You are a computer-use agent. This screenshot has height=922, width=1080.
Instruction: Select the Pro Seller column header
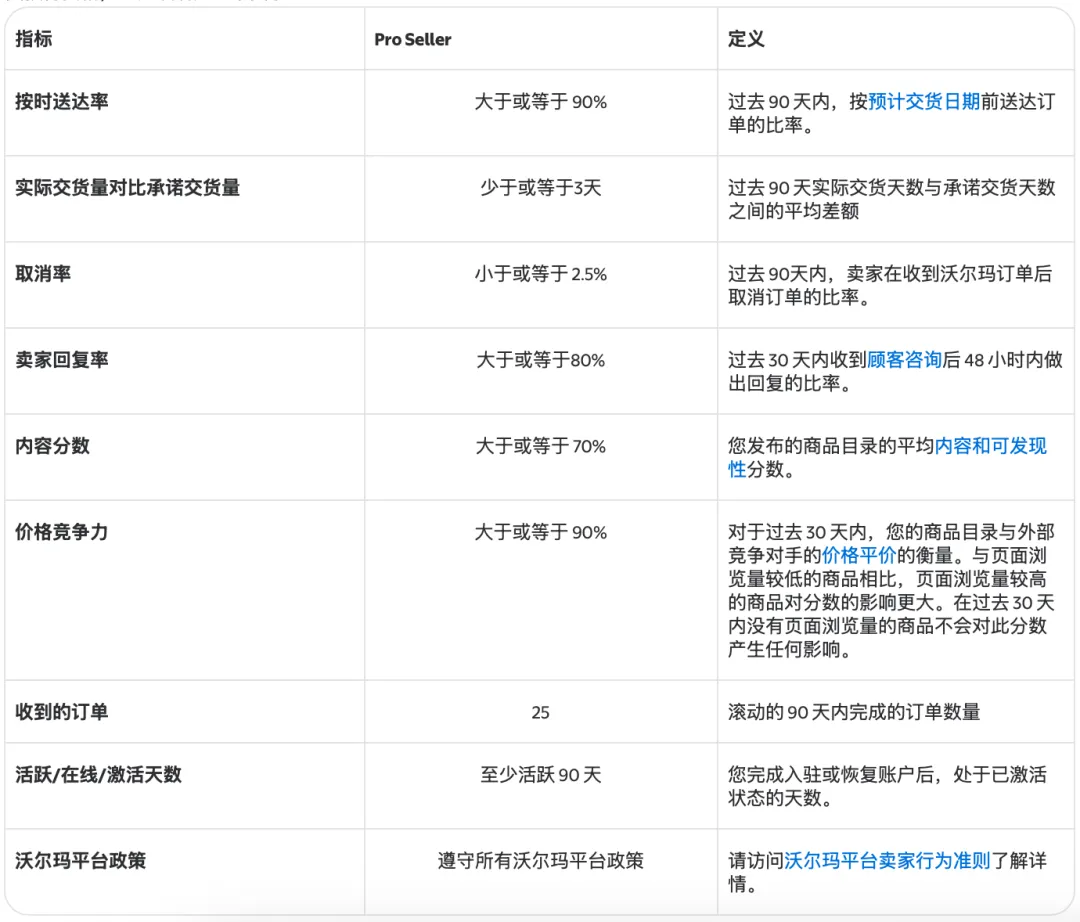(x=413, y=39)
